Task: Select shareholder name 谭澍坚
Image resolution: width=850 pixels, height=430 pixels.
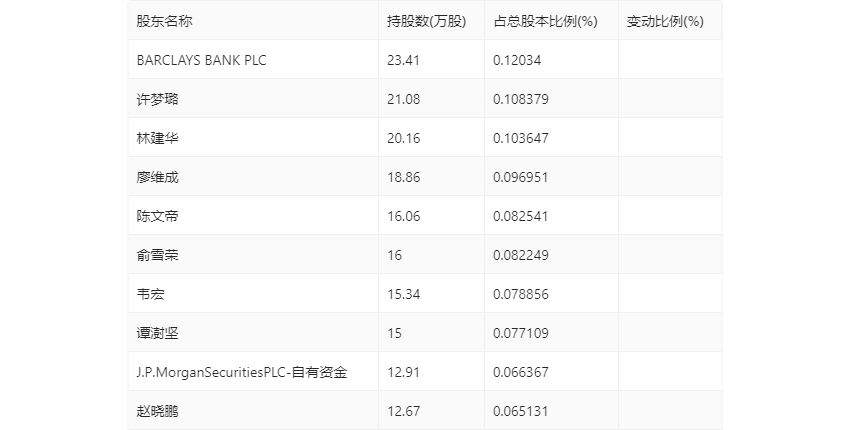Action: (157, 333)
